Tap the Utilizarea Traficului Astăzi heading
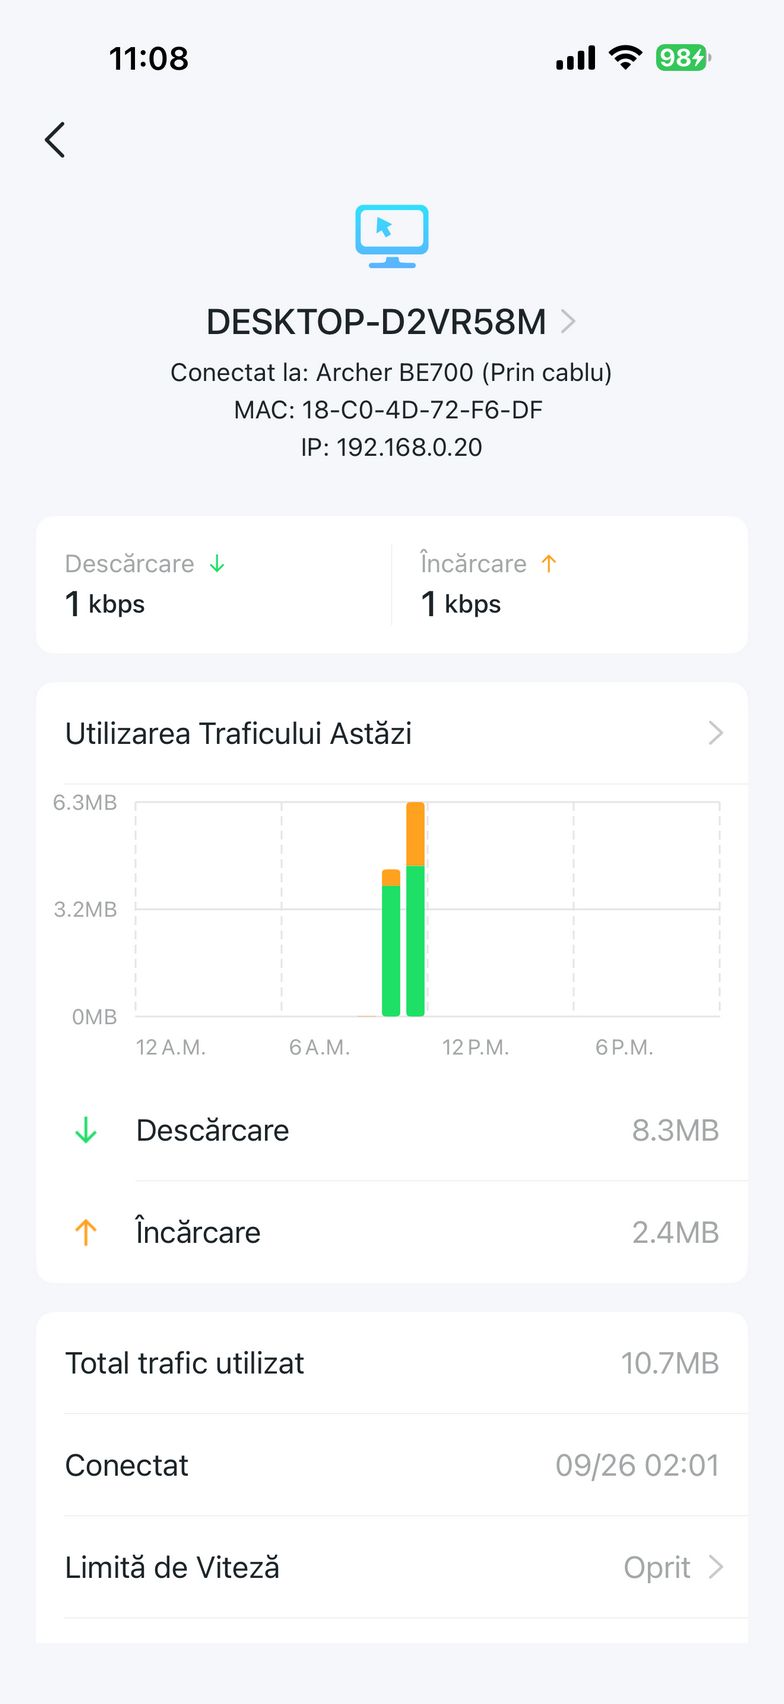This screenshot has height=1704, width=784. pyautogui.click(x=238, y=733)
